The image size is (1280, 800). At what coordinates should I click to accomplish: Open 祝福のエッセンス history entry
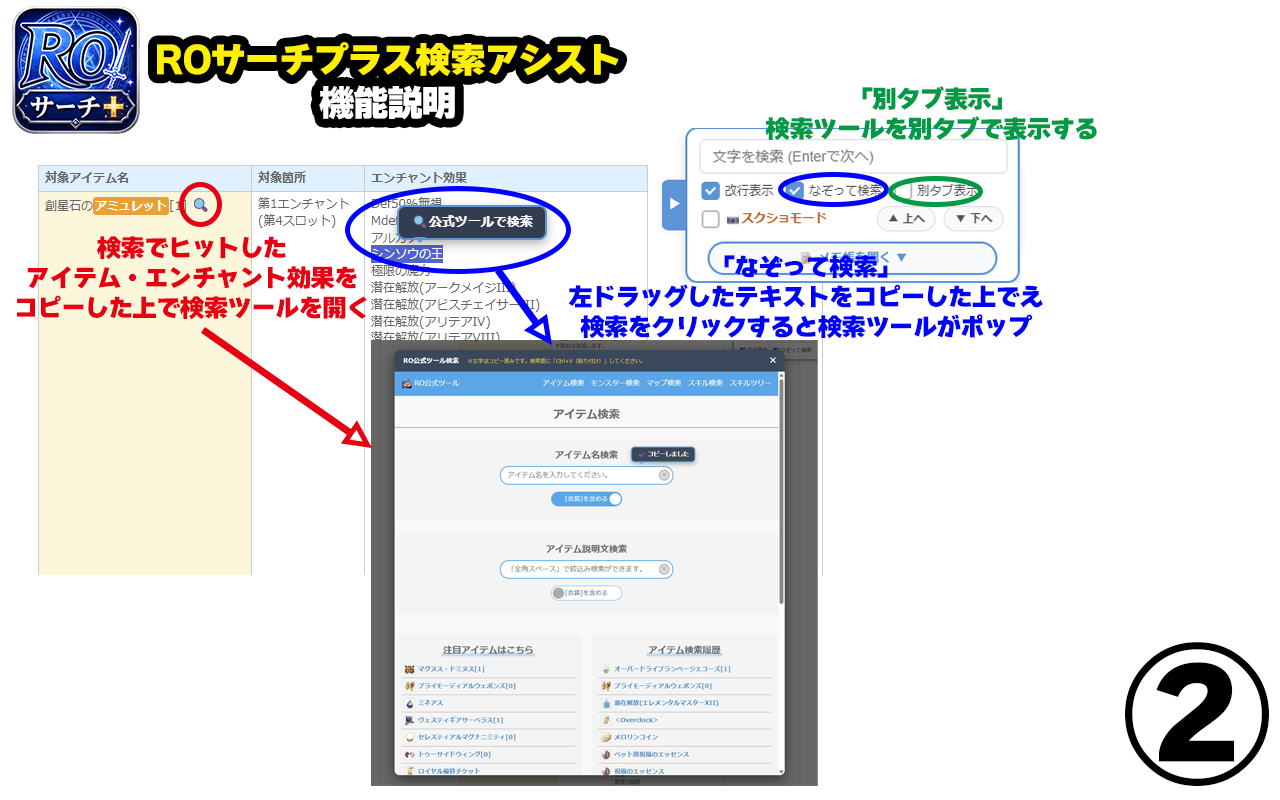(x=639, y=771)
